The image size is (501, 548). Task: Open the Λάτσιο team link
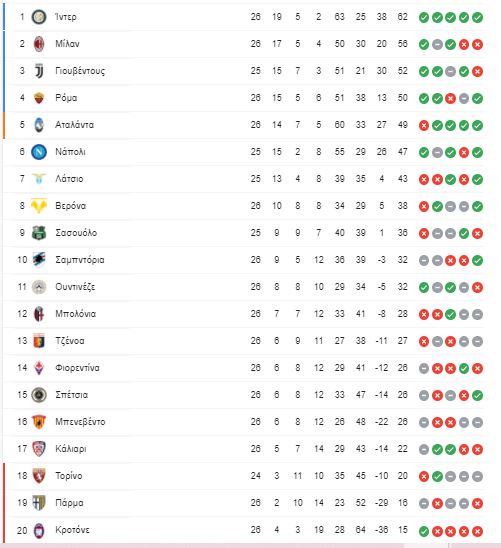coord(69,179)
